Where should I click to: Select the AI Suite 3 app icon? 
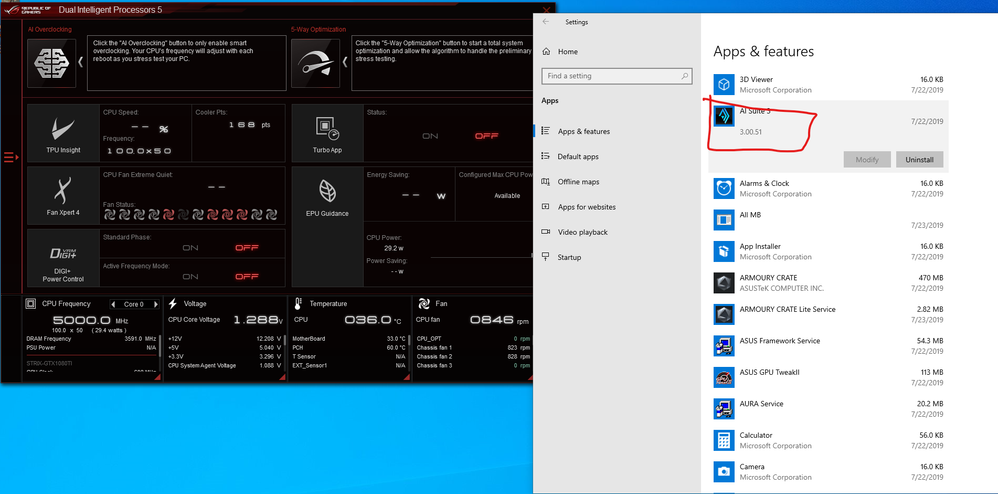tap(724, 116)
